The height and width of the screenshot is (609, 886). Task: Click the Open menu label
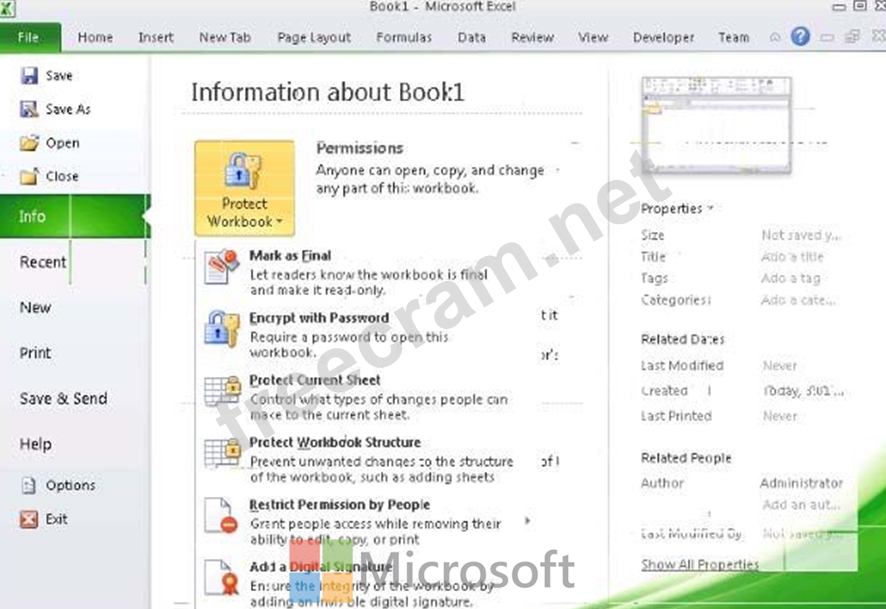[62, 143]
